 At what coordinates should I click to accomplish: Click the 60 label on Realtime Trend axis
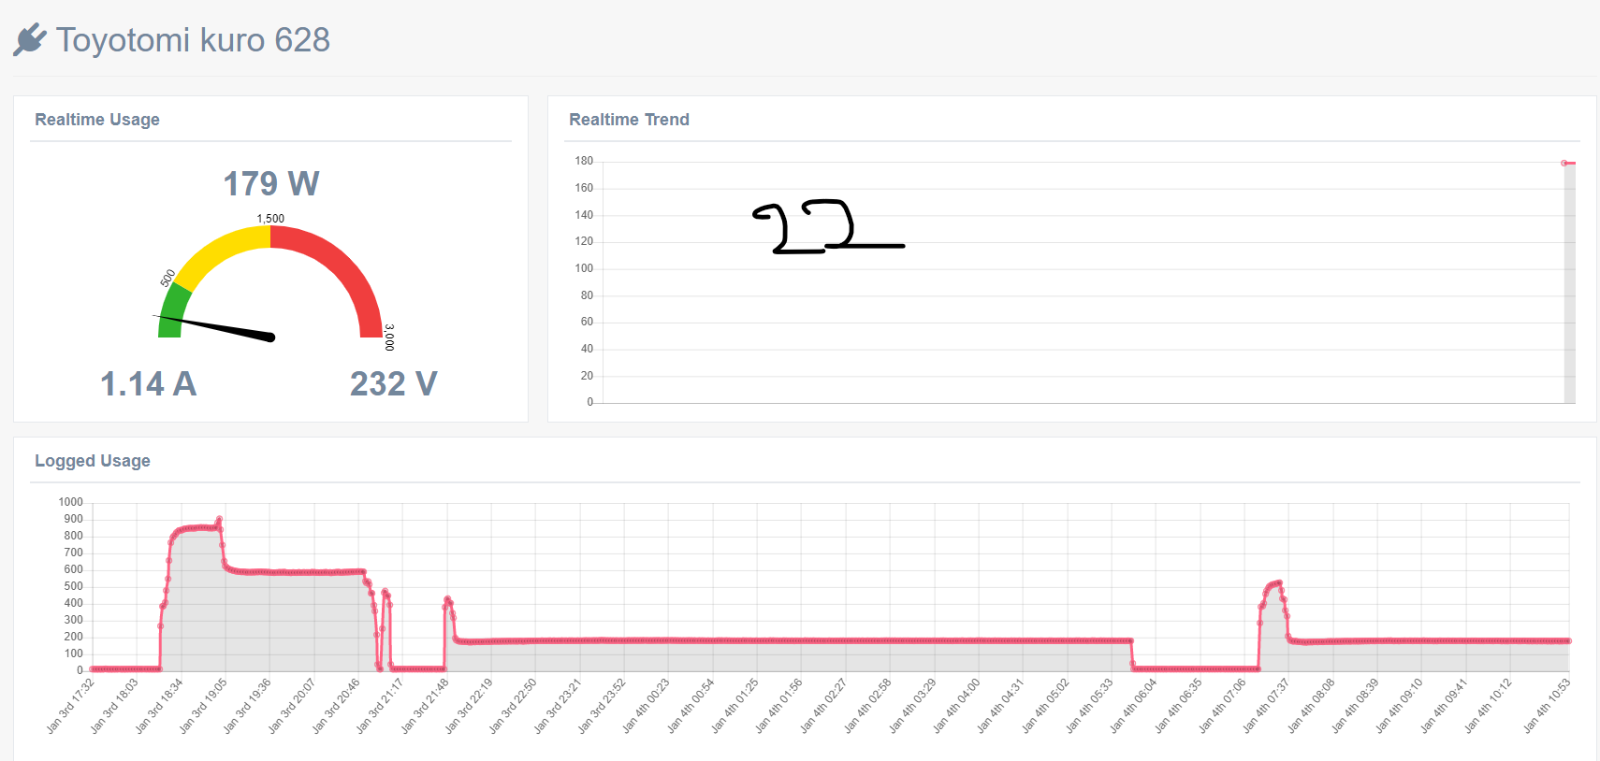tap(587, 322)
